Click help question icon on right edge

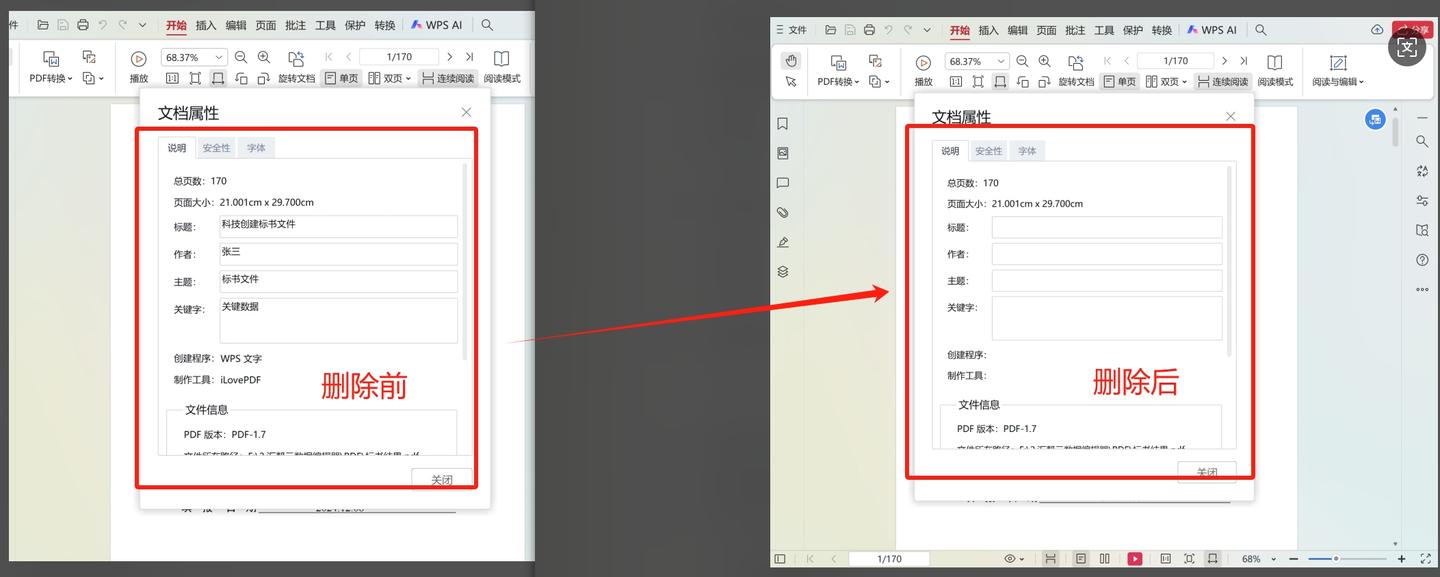(1422, 260)
